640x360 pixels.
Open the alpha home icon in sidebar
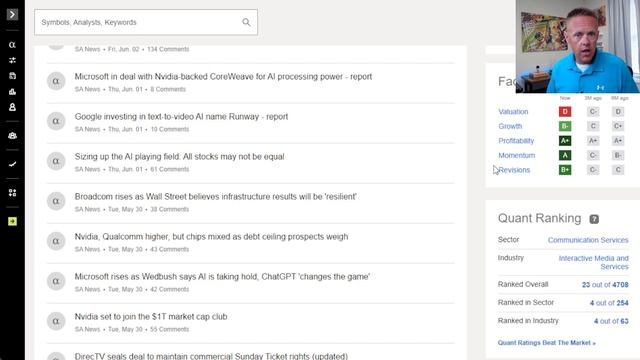pyautogui.click(x=12, y=45)
